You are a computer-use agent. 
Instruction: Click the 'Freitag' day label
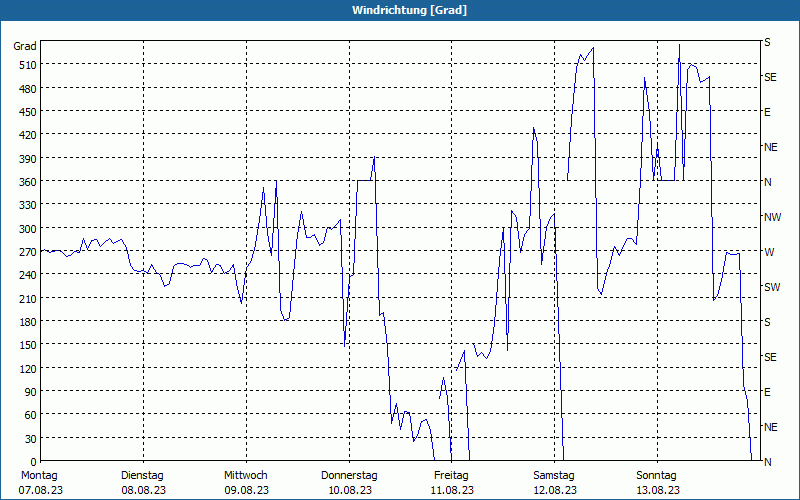click(x=451, y=475)
